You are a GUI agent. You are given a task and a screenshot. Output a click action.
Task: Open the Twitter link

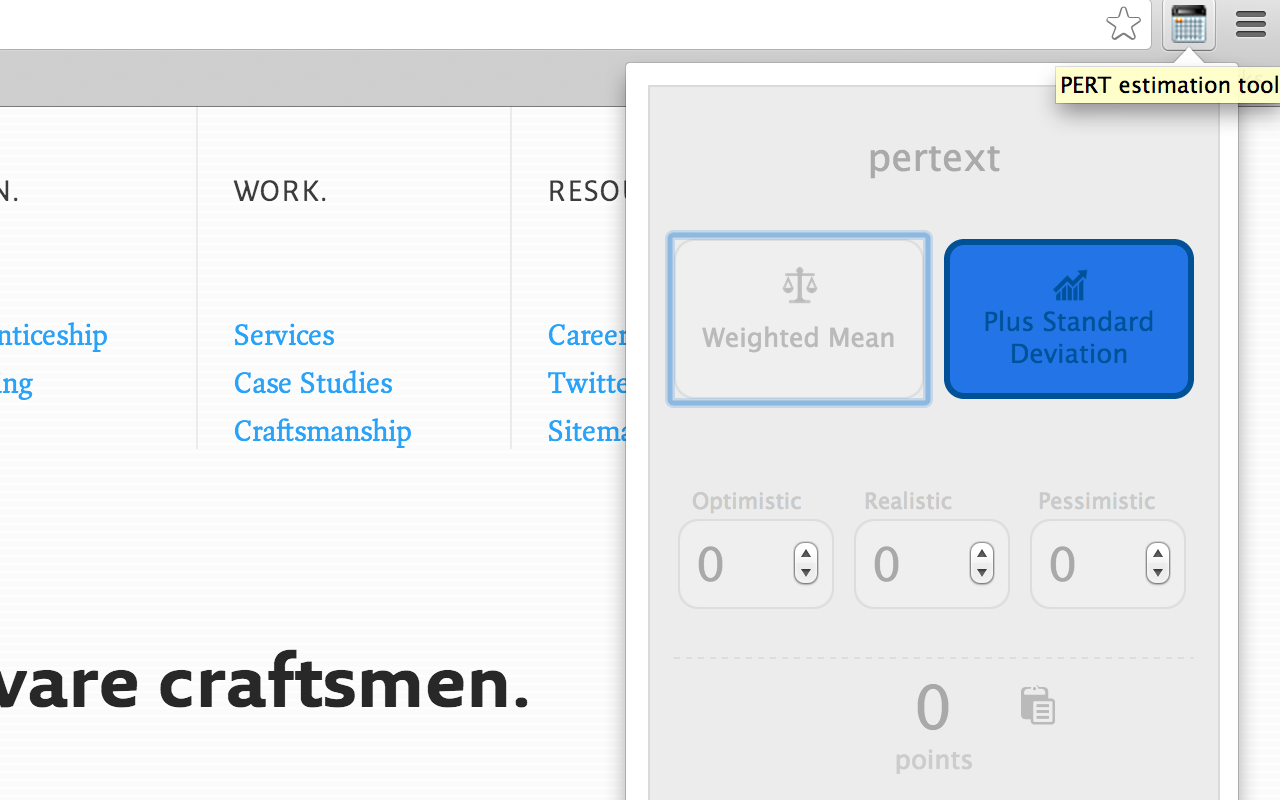[588, 383]
